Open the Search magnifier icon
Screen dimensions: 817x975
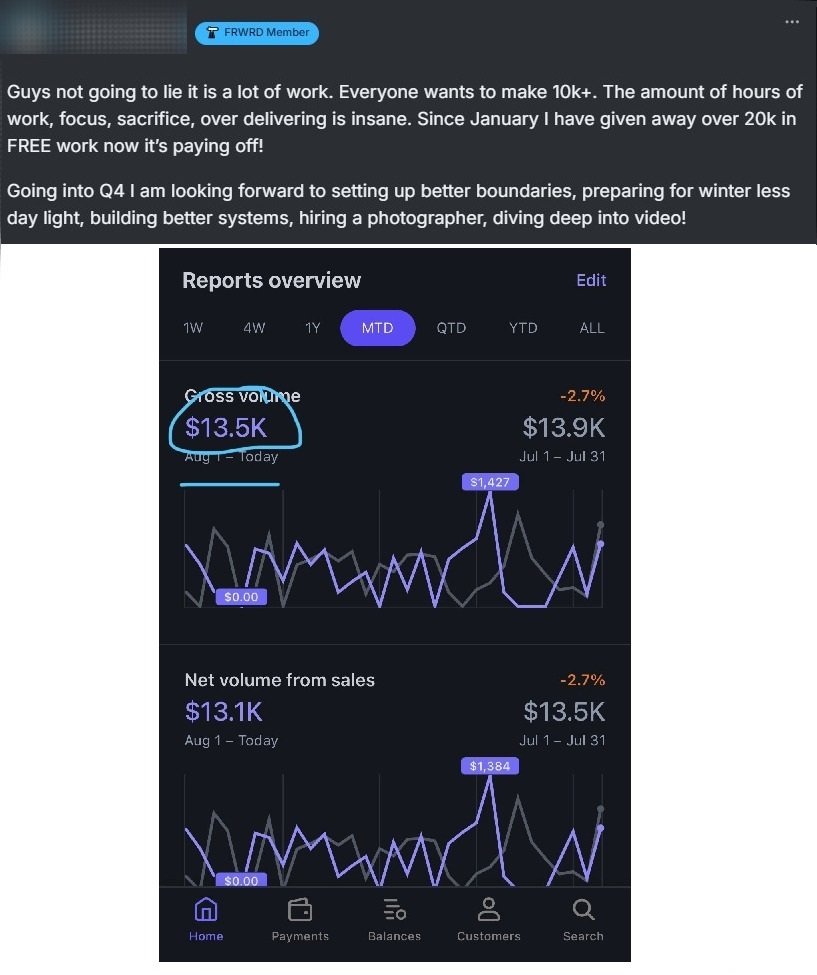(x=583, y=910)
